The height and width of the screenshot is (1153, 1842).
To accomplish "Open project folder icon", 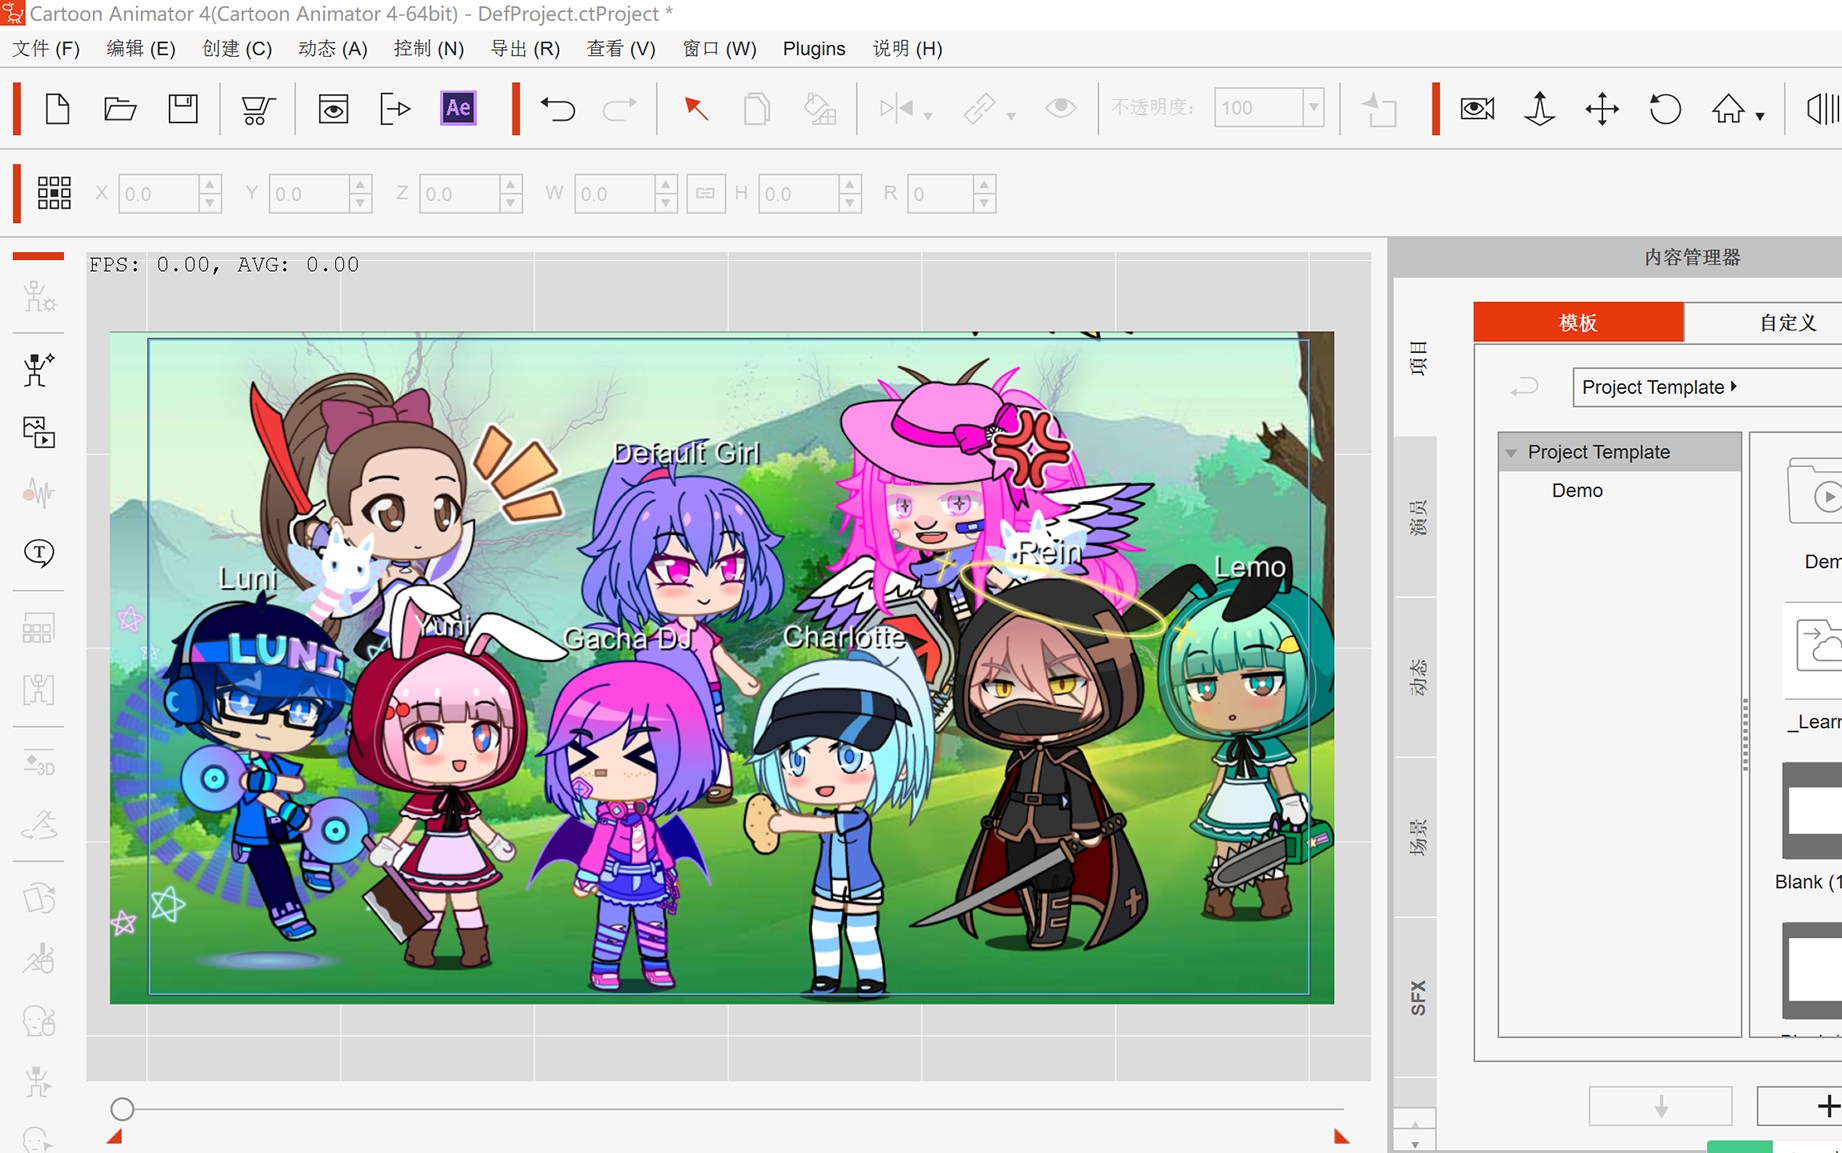I will point(120,108).
